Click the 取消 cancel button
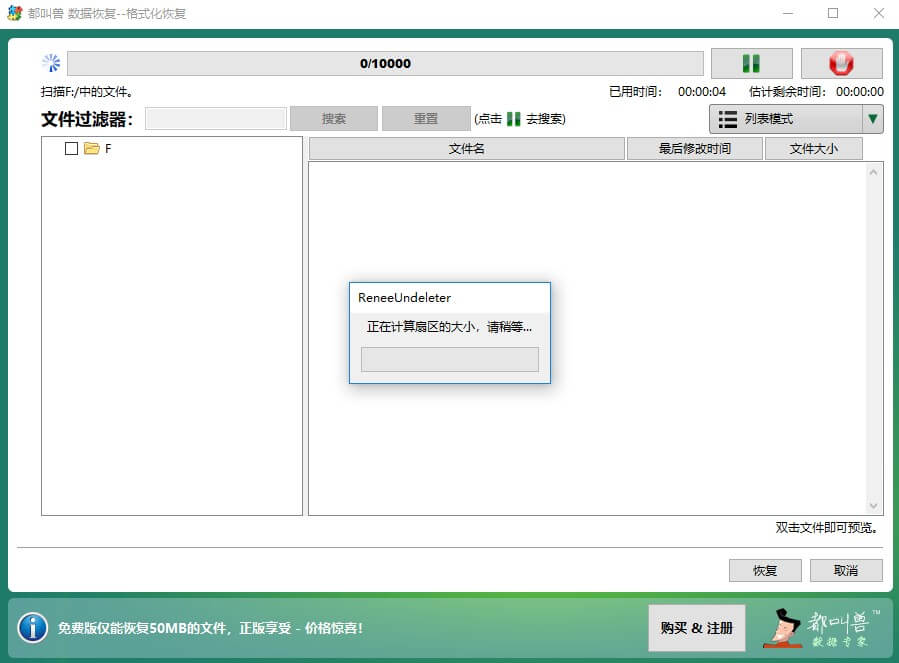Image resolution: width=899 pixels, height=663 pixels. pos(846,571)
